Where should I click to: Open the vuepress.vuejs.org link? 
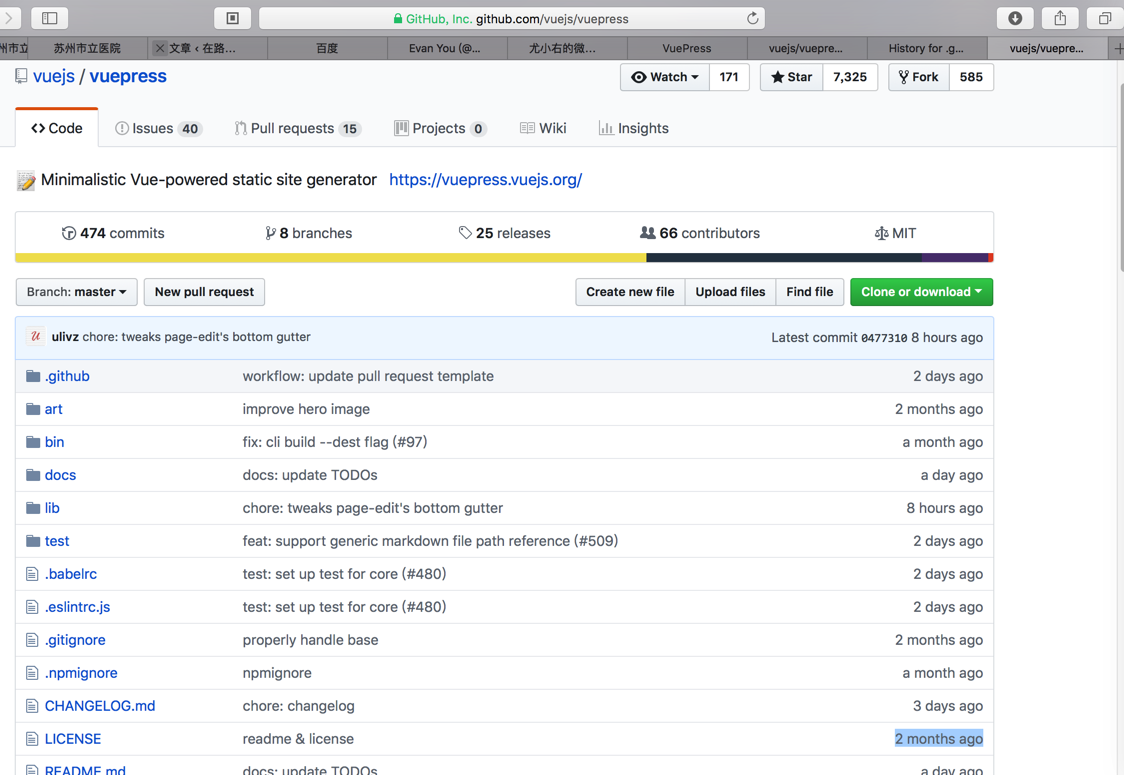click(485, 180)
